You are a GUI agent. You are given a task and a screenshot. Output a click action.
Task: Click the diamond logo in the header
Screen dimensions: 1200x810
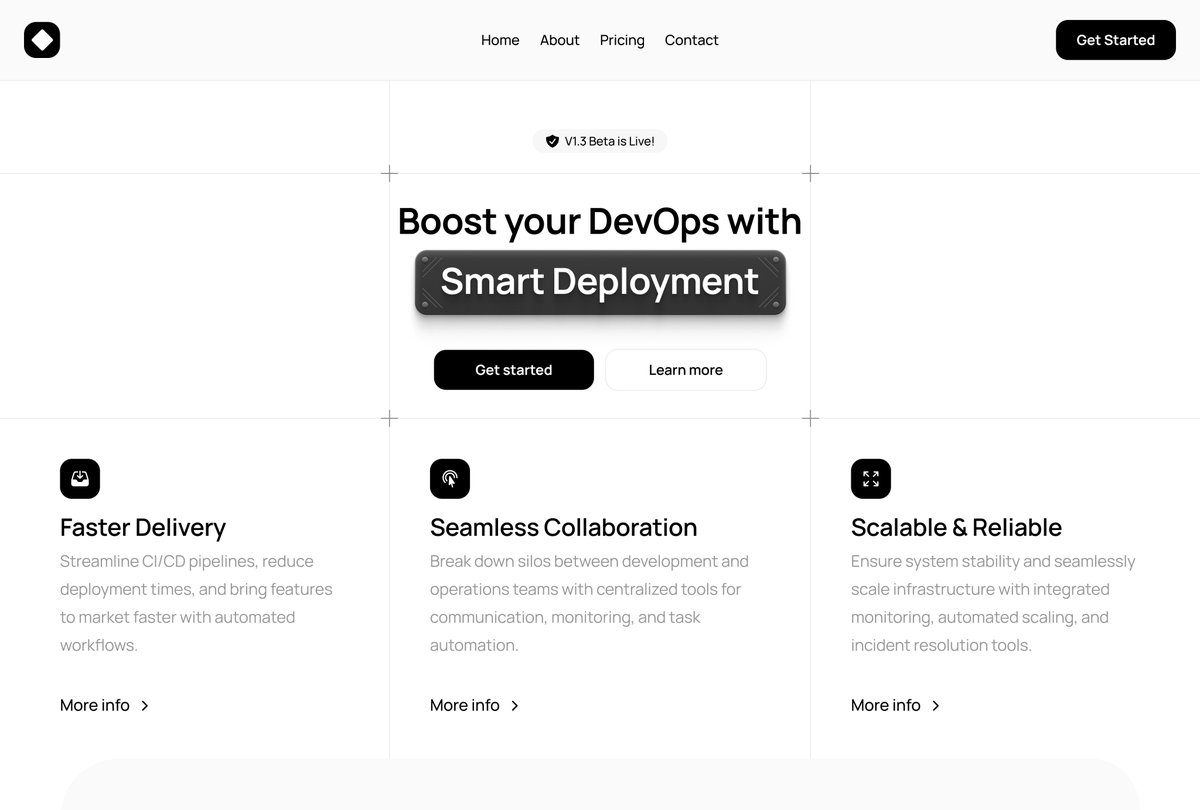(x=42, y=40)
